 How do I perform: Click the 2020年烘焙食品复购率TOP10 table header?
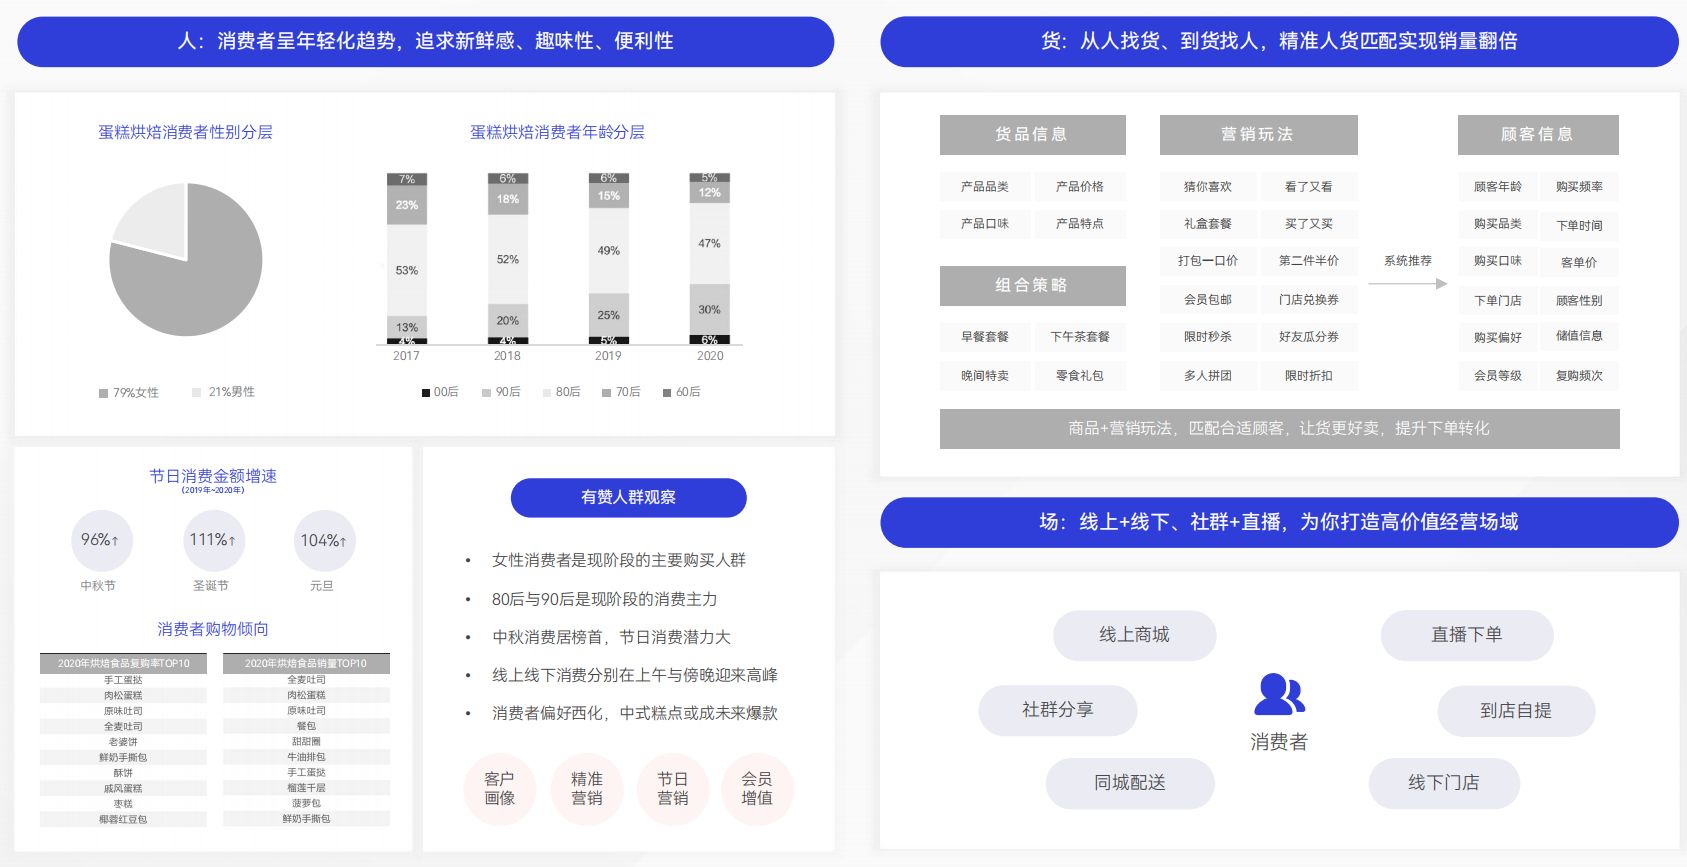(123, 663)
